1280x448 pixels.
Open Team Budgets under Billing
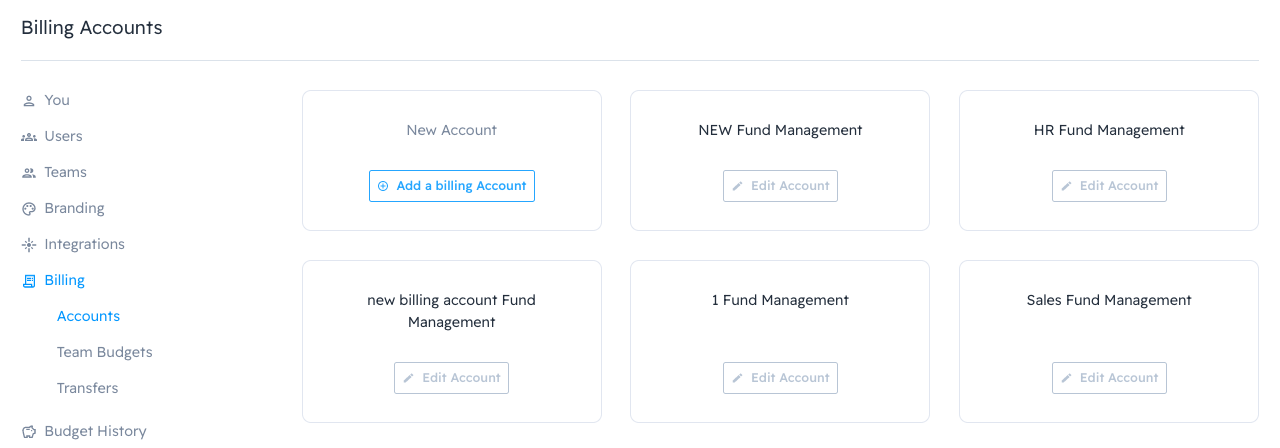(104, 352)
